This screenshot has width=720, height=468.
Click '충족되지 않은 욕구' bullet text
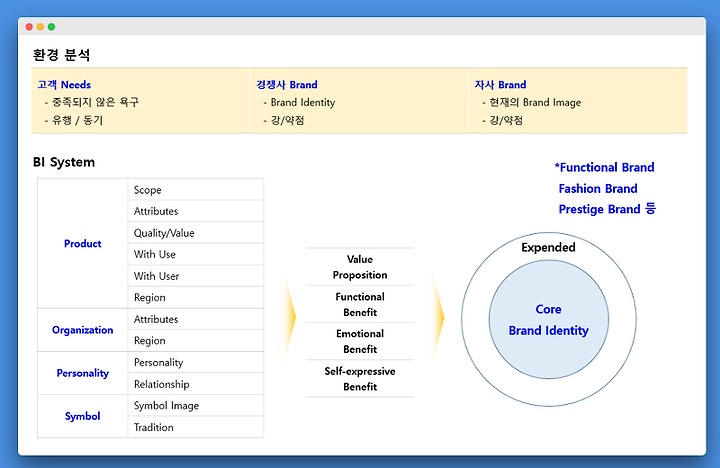[x=95, y=102]
